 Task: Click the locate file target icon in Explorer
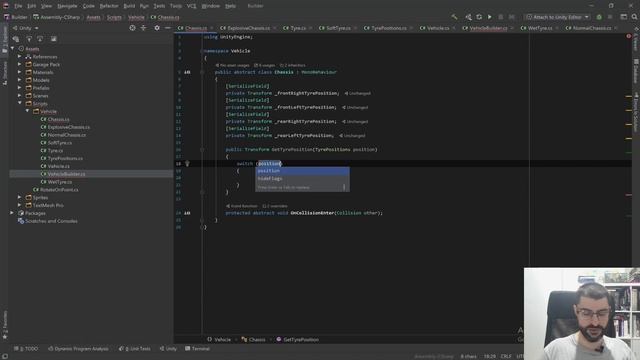132,28
